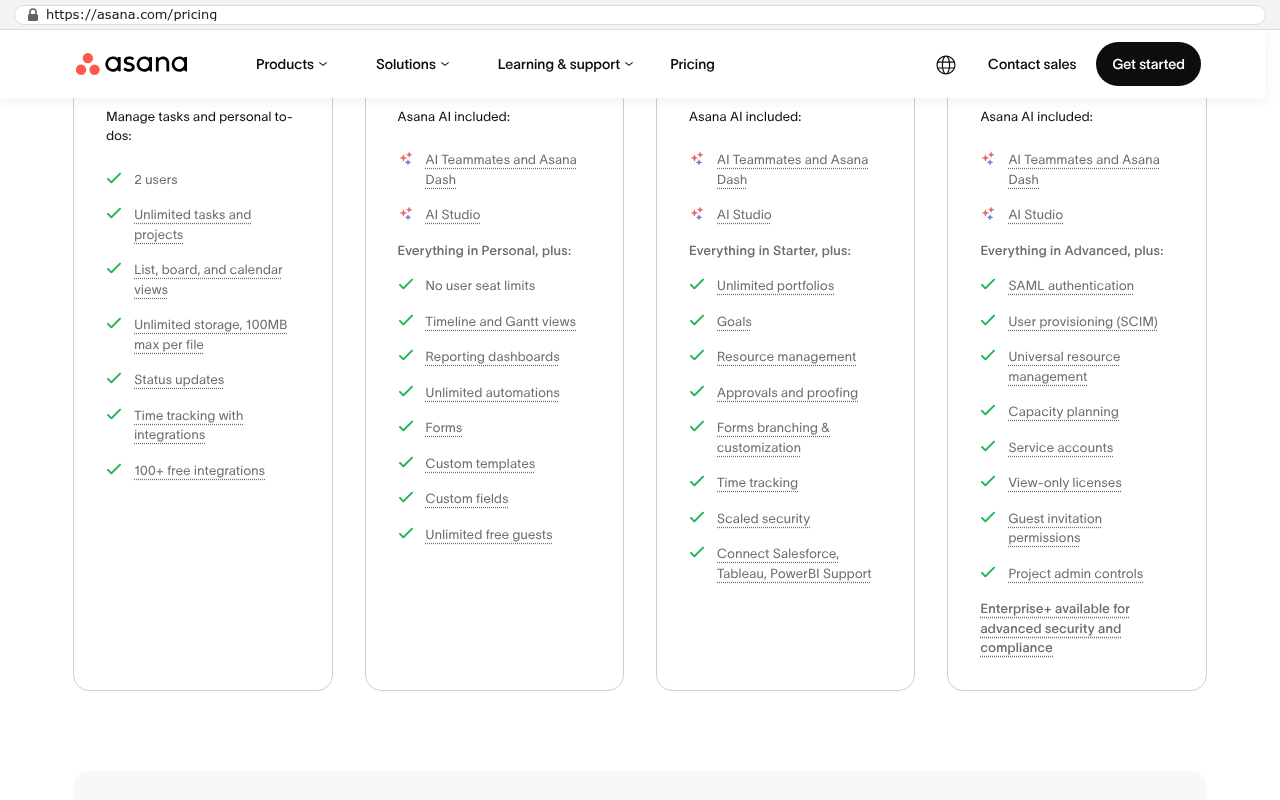Click Universal resource management
Screen dimensions: 1280x800
click(x=1064, y=367)
